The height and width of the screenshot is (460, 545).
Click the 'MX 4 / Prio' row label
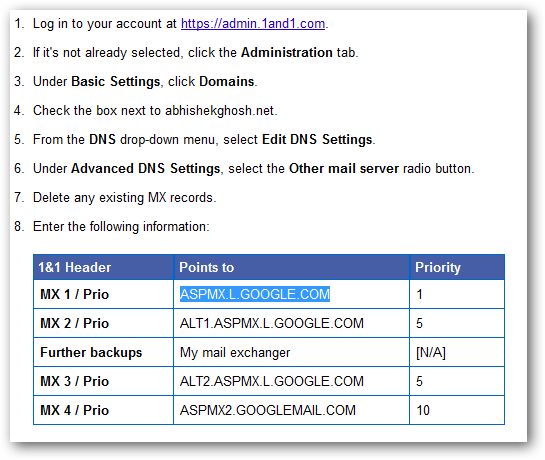coord(74,410)
